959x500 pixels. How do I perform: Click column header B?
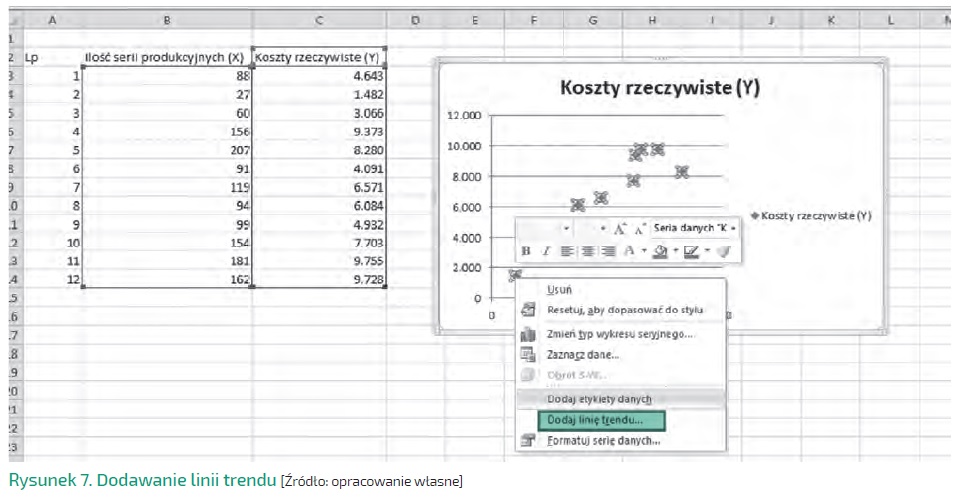167,20
